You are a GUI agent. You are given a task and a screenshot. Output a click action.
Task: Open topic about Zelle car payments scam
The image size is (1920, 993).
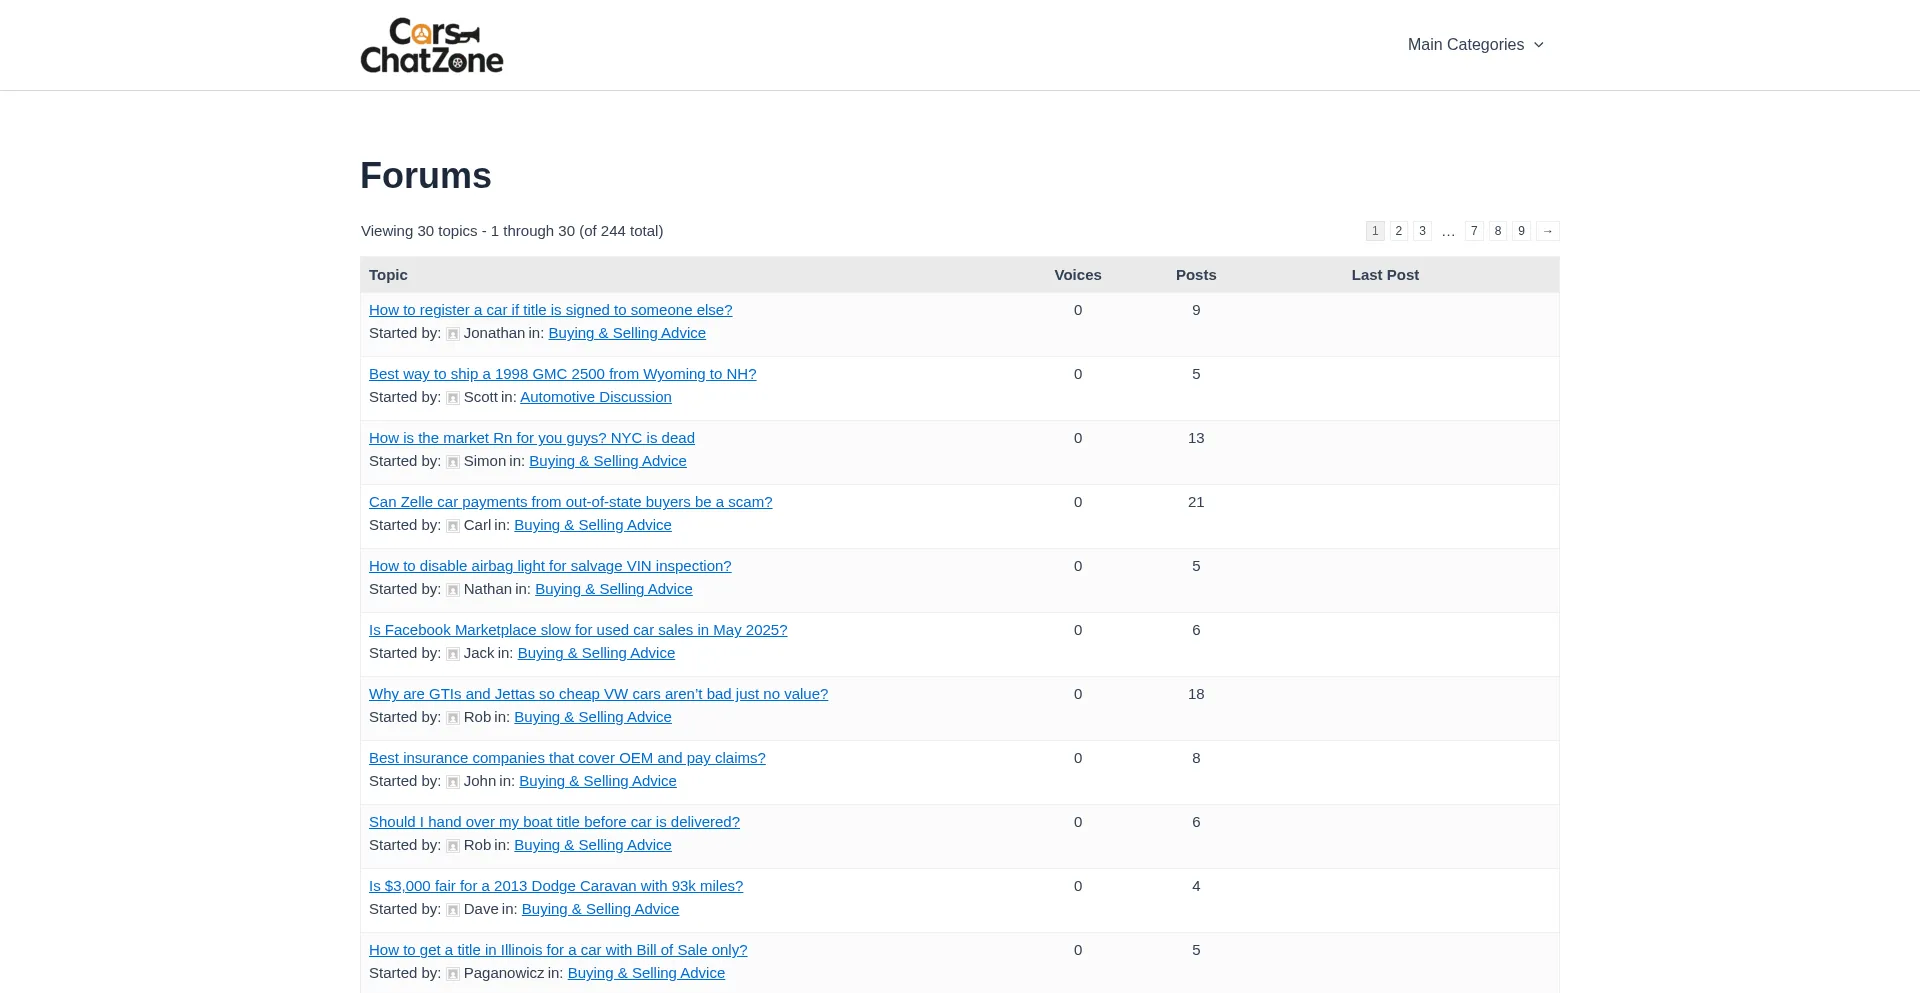[x=570, y=502]
